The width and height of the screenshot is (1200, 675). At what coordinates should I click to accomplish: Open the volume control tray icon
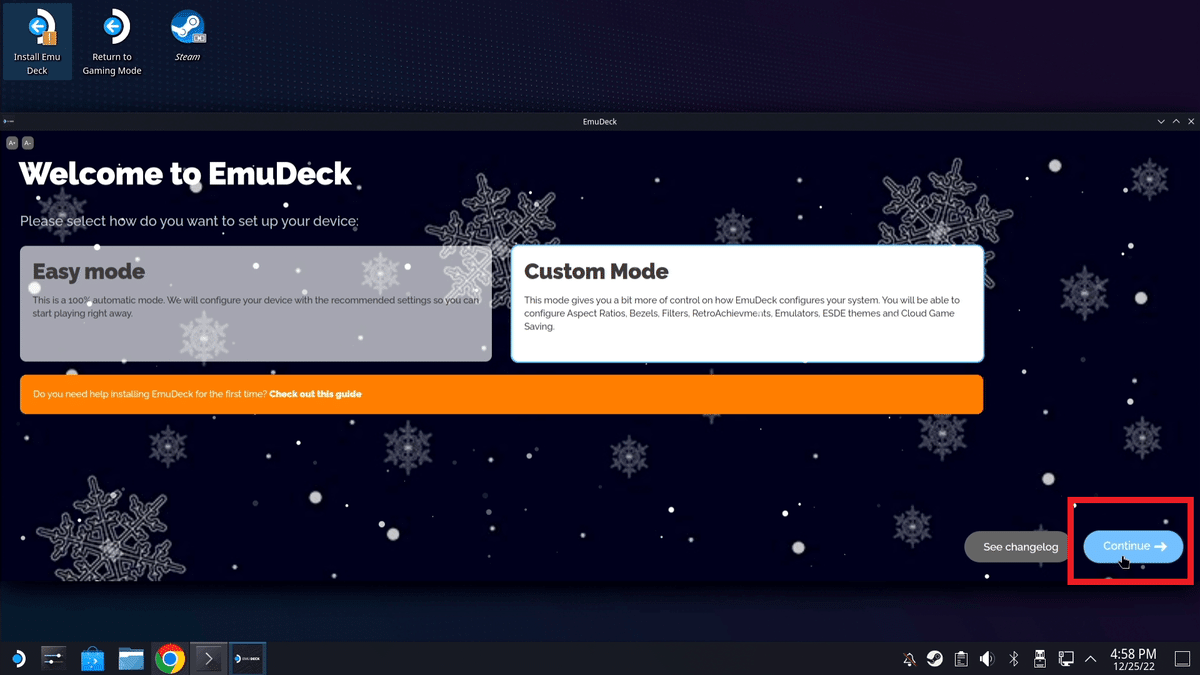[987, 659]
